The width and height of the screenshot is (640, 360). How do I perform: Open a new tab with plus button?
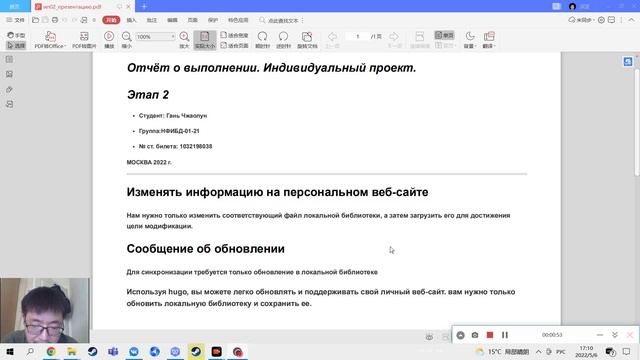pos(144,6)
